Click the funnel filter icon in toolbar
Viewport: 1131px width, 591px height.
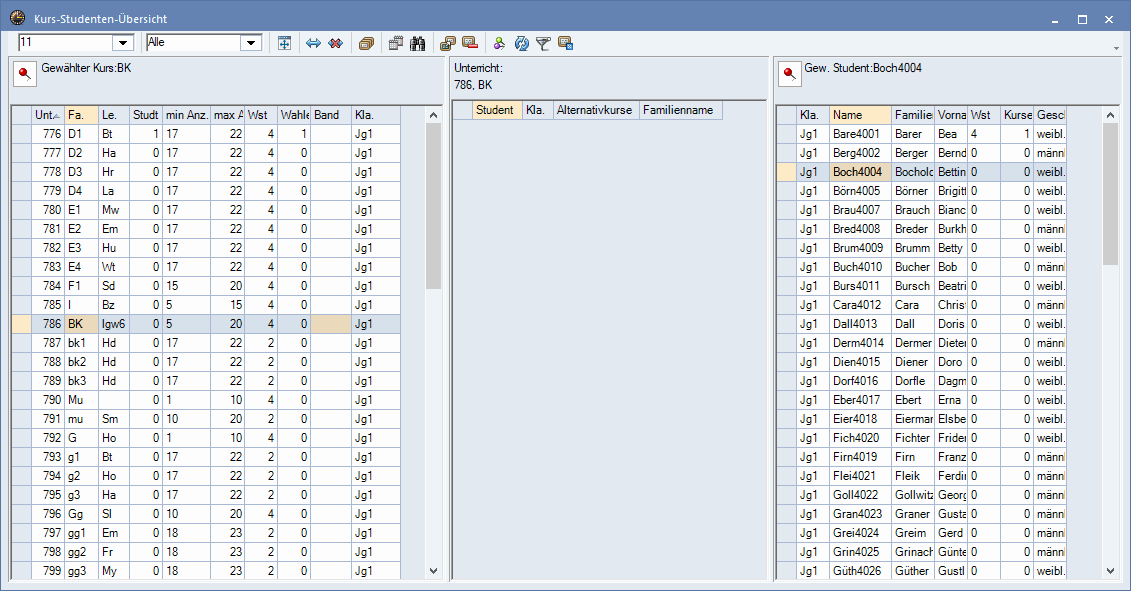point(543,43)
